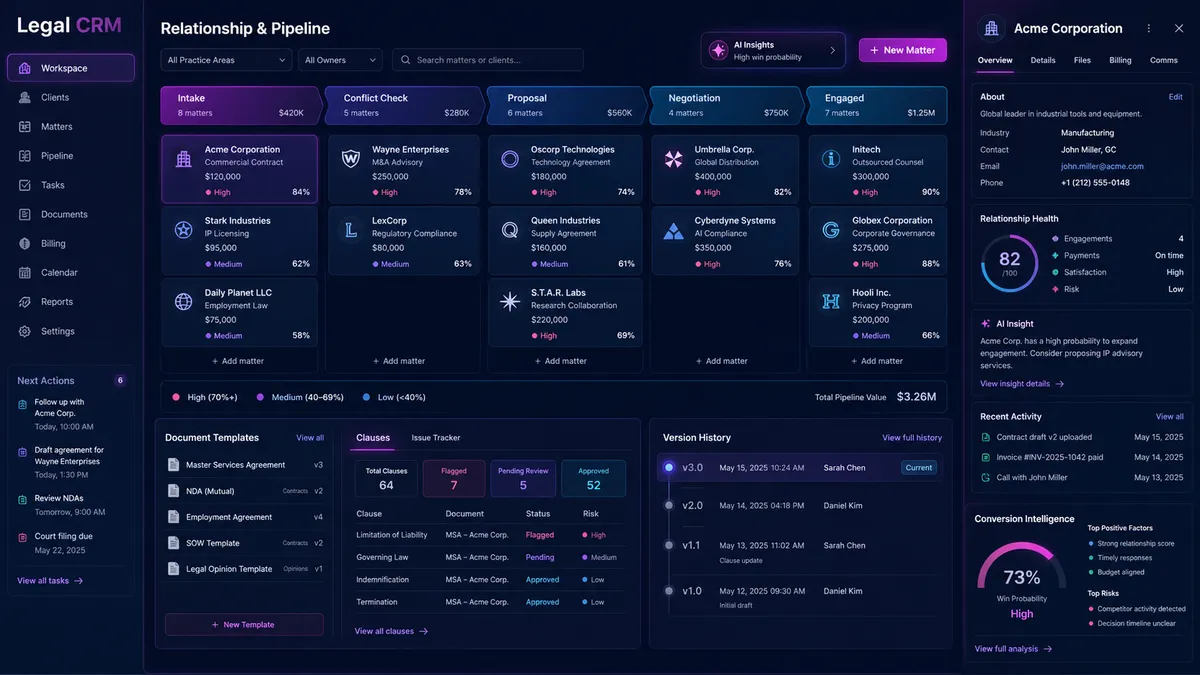Open the View insight details link
Viewport: 1200px width, 675px height.
tap(1022, 384)
